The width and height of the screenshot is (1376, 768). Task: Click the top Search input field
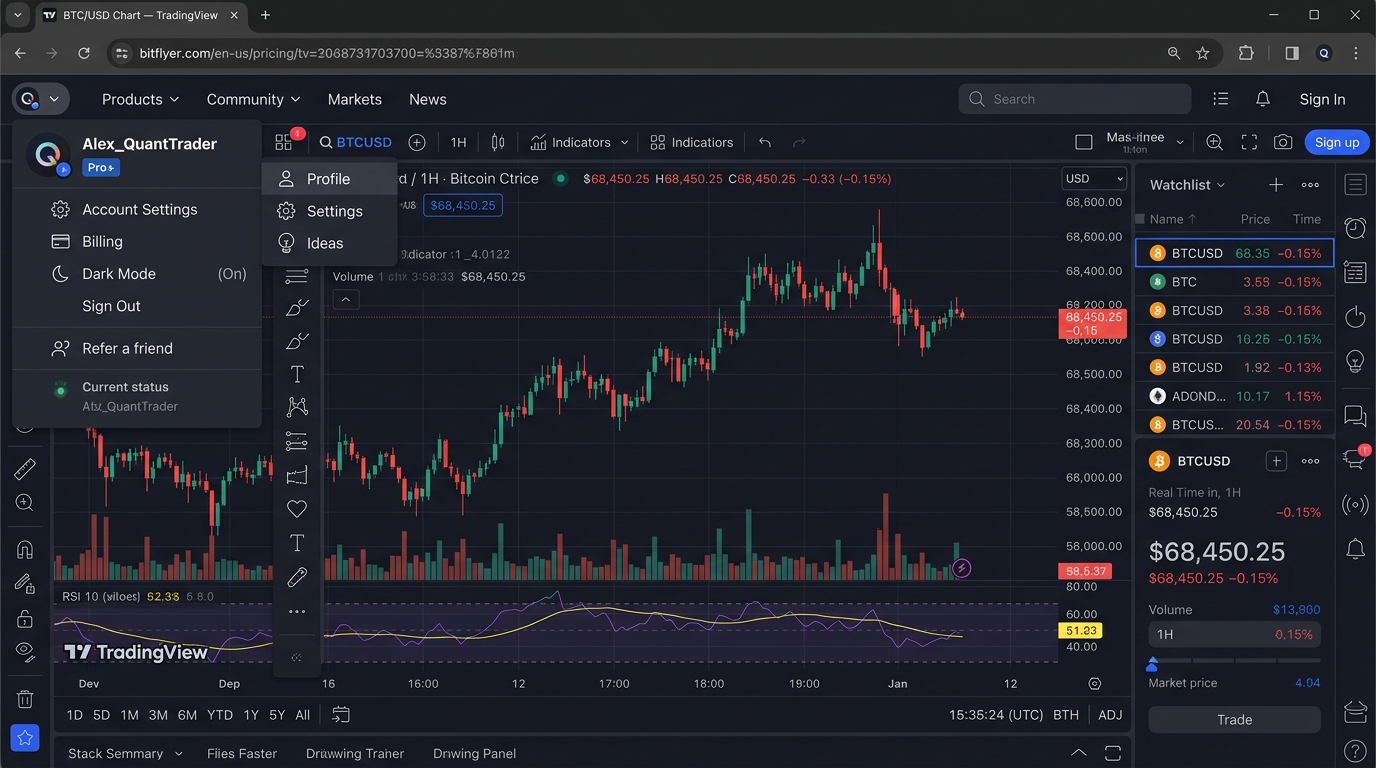1075,99
